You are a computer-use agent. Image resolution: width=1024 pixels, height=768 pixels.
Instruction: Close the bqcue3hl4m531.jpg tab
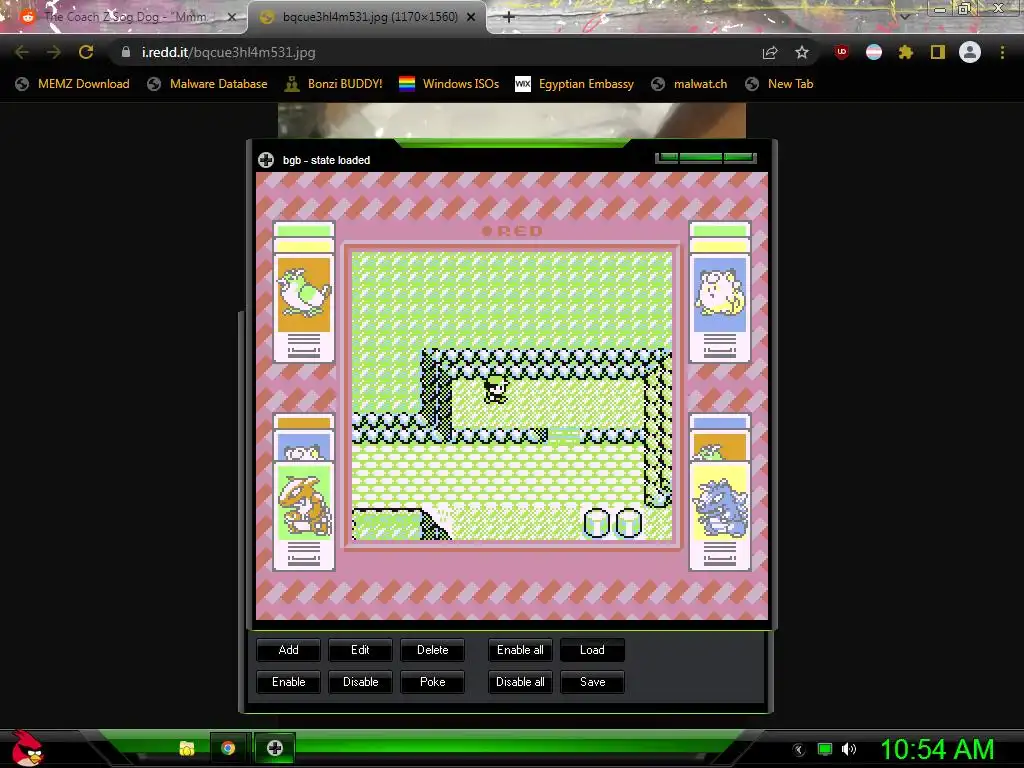coord(471,17)
